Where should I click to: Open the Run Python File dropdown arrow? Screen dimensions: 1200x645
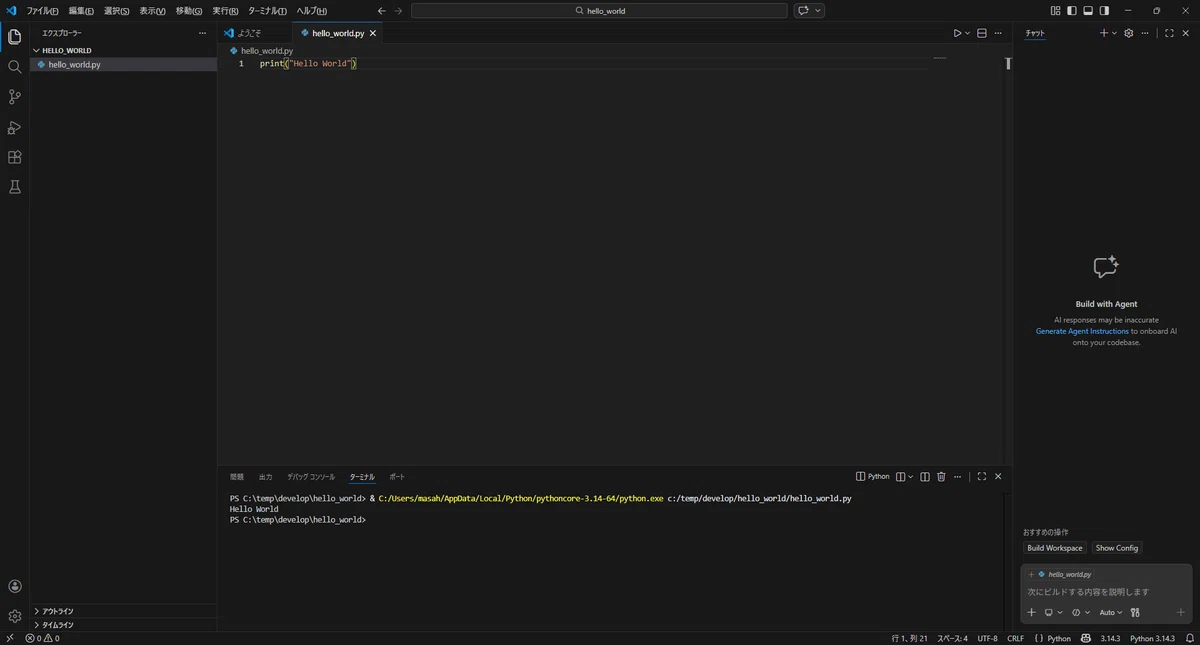point(967,33)
